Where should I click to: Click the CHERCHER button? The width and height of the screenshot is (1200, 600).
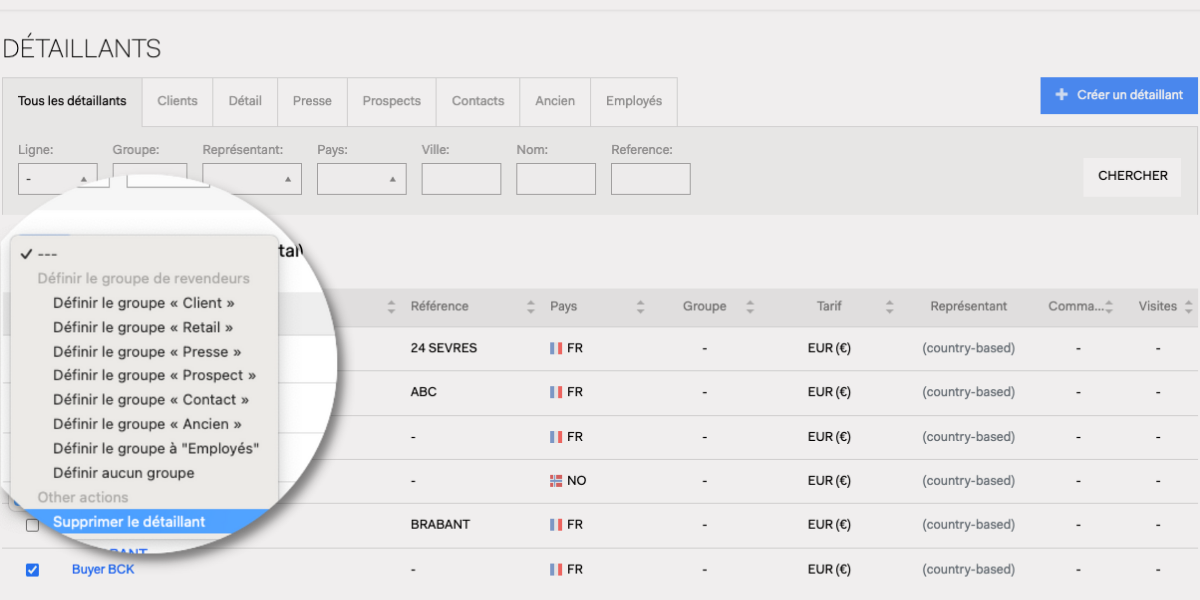[x=1133, y=176]
